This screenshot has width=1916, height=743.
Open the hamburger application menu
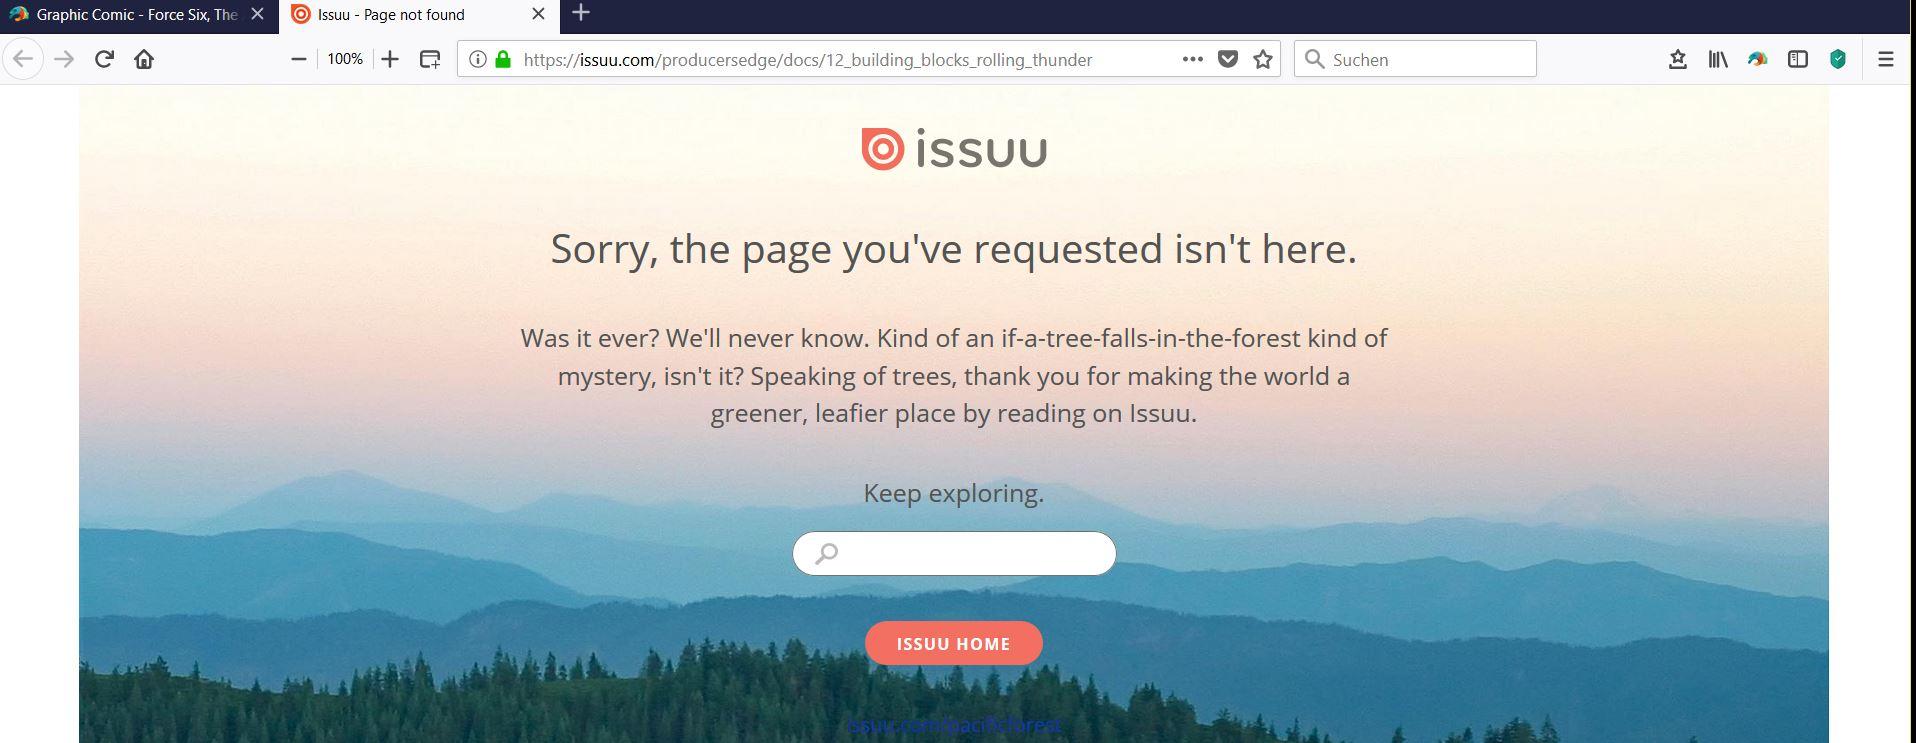(x=1886, y=59)
